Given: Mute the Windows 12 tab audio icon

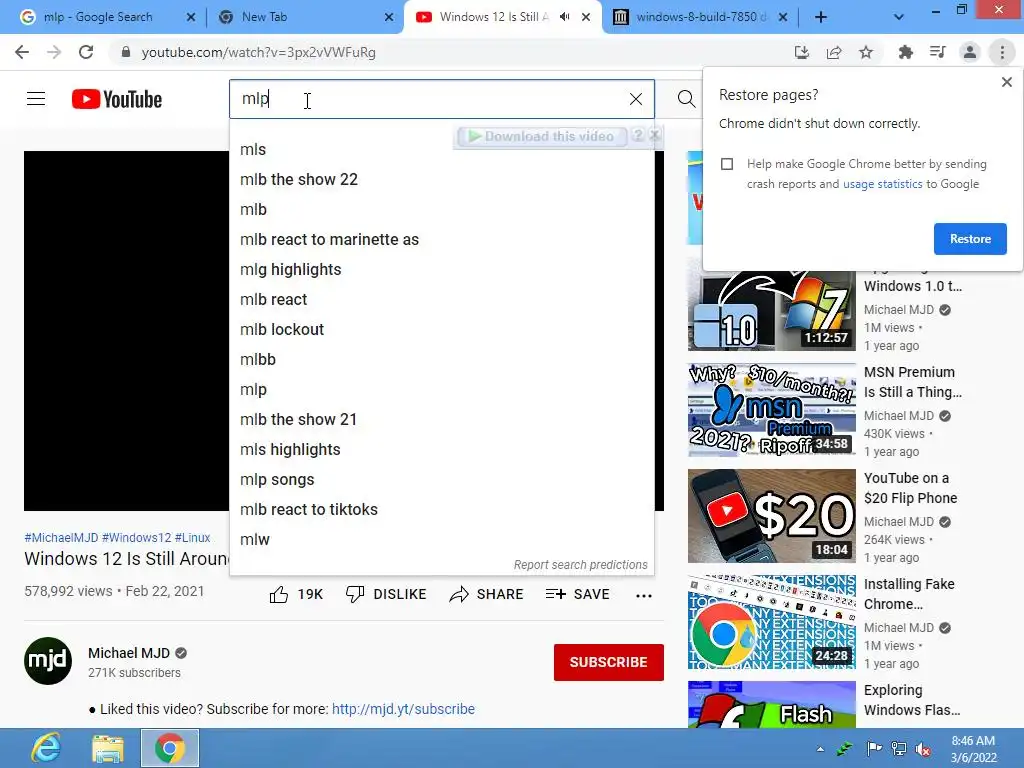Looking at the screenshot, I should [x=565, y=17].
